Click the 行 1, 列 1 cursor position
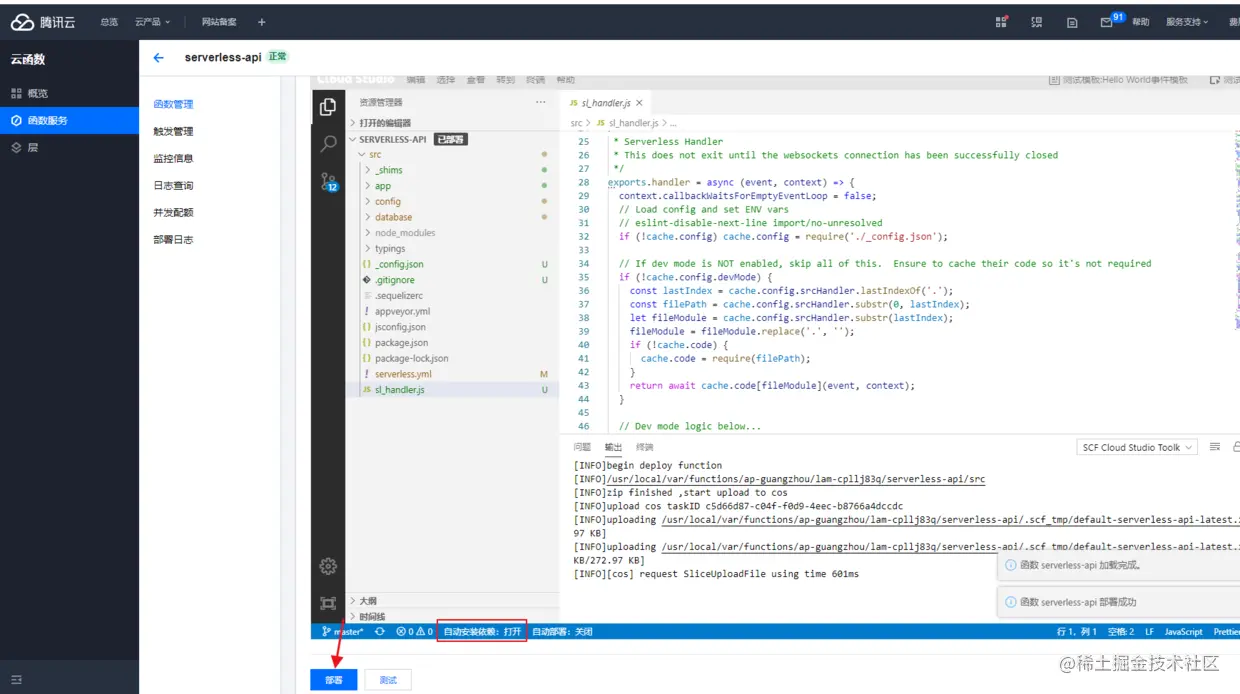 pyautogui.click(x=1077, y=632)
